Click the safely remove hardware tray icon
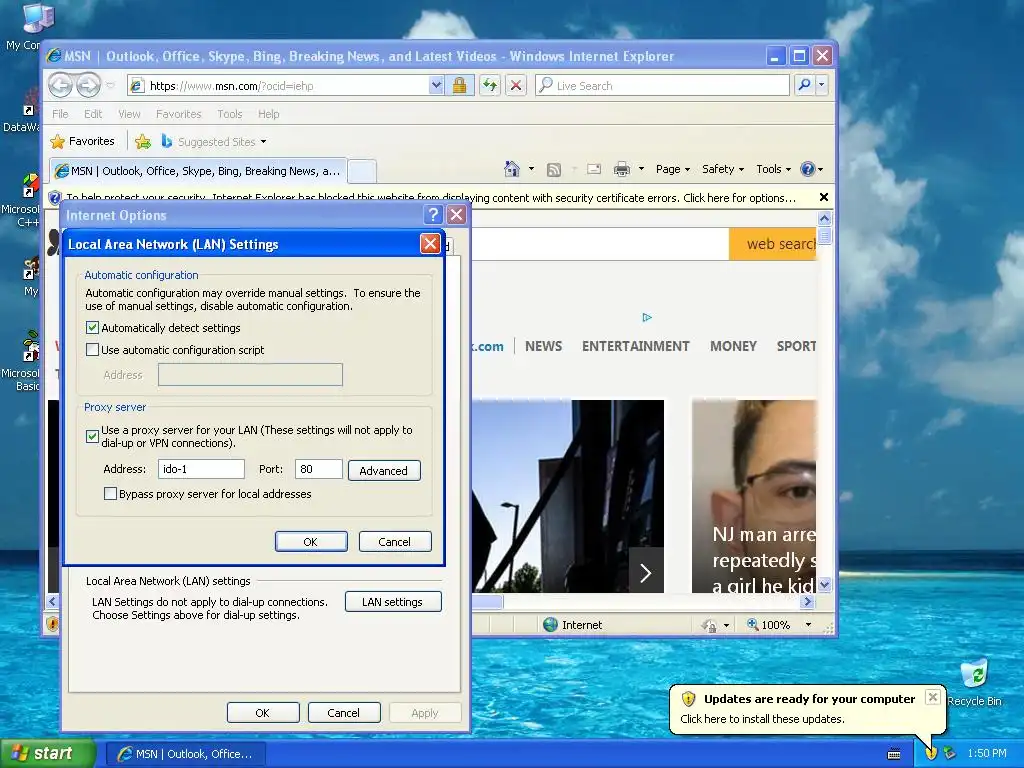The width and height of the screenshot is (1024, 768). tap(950, 754)
